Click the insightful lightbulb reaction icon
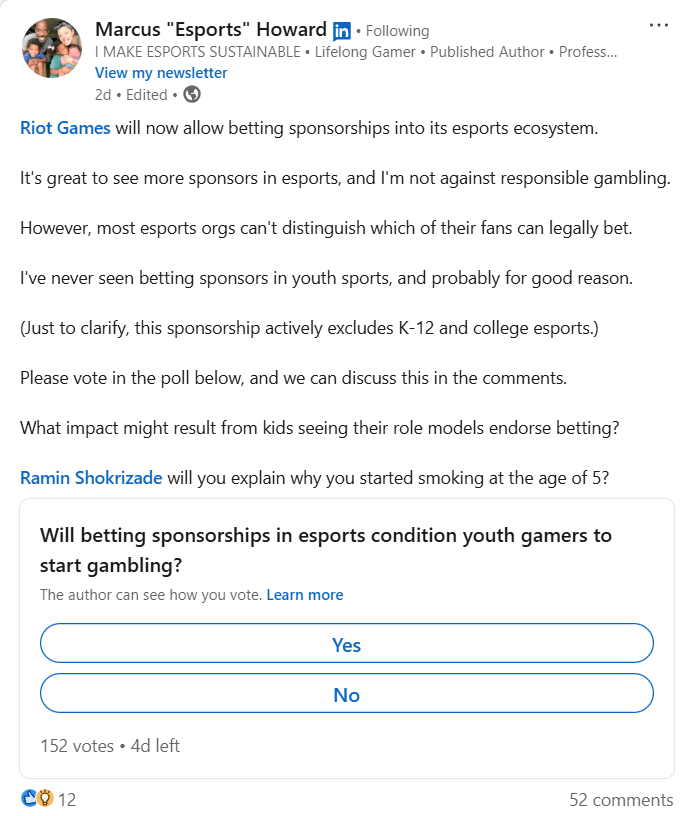The image size is (687, 816). pyautogui.click(x=45, y=798)
